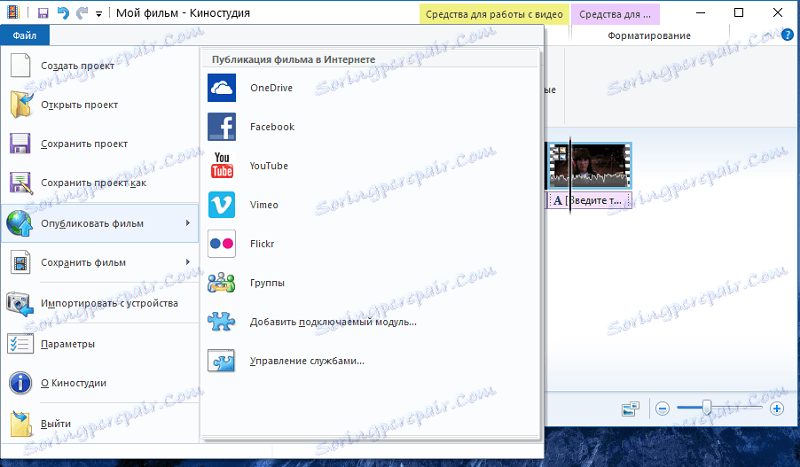Select the video clip thumbnail on storyboard
The image size is (800, 467).
[x=589, y=166]
